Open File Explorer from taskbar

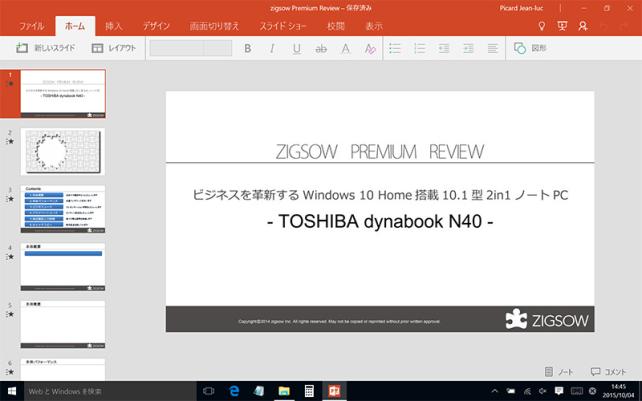coord(284,391)
